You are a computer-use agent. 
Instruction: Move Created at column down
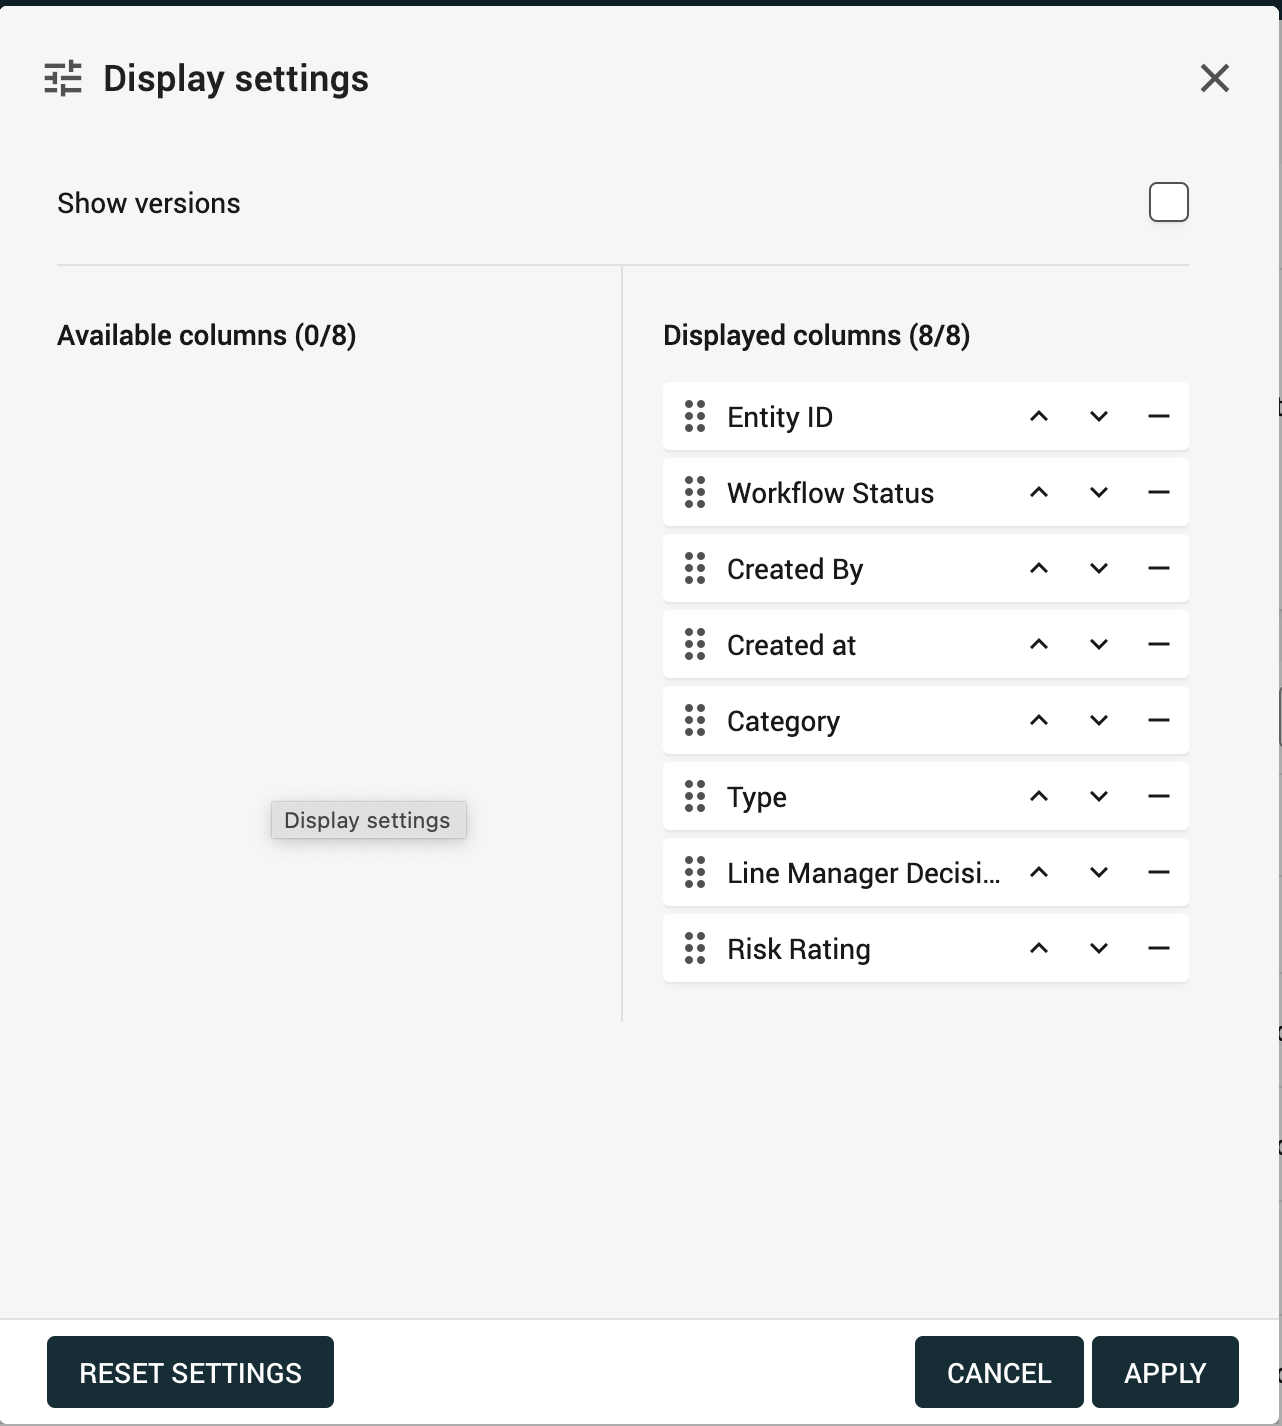[x=1099, y=644]
